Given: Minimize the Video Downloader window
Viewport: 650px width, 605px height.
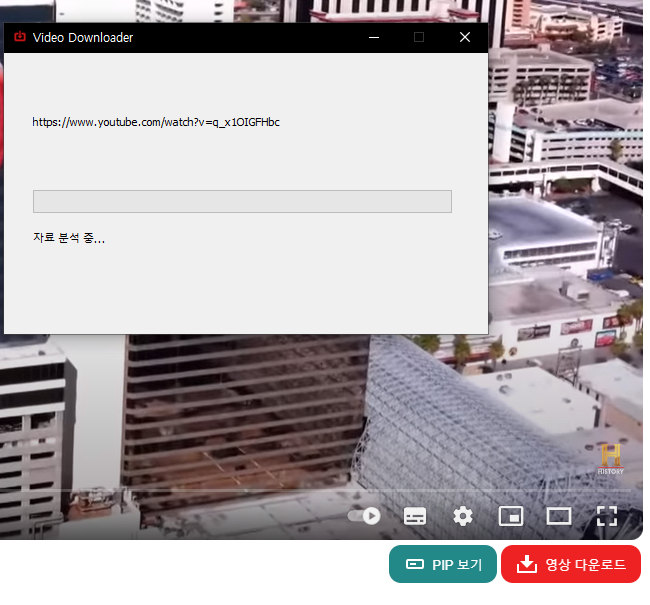Looking at the screenshot, I should pyautogui.click(x=374, y=37).
